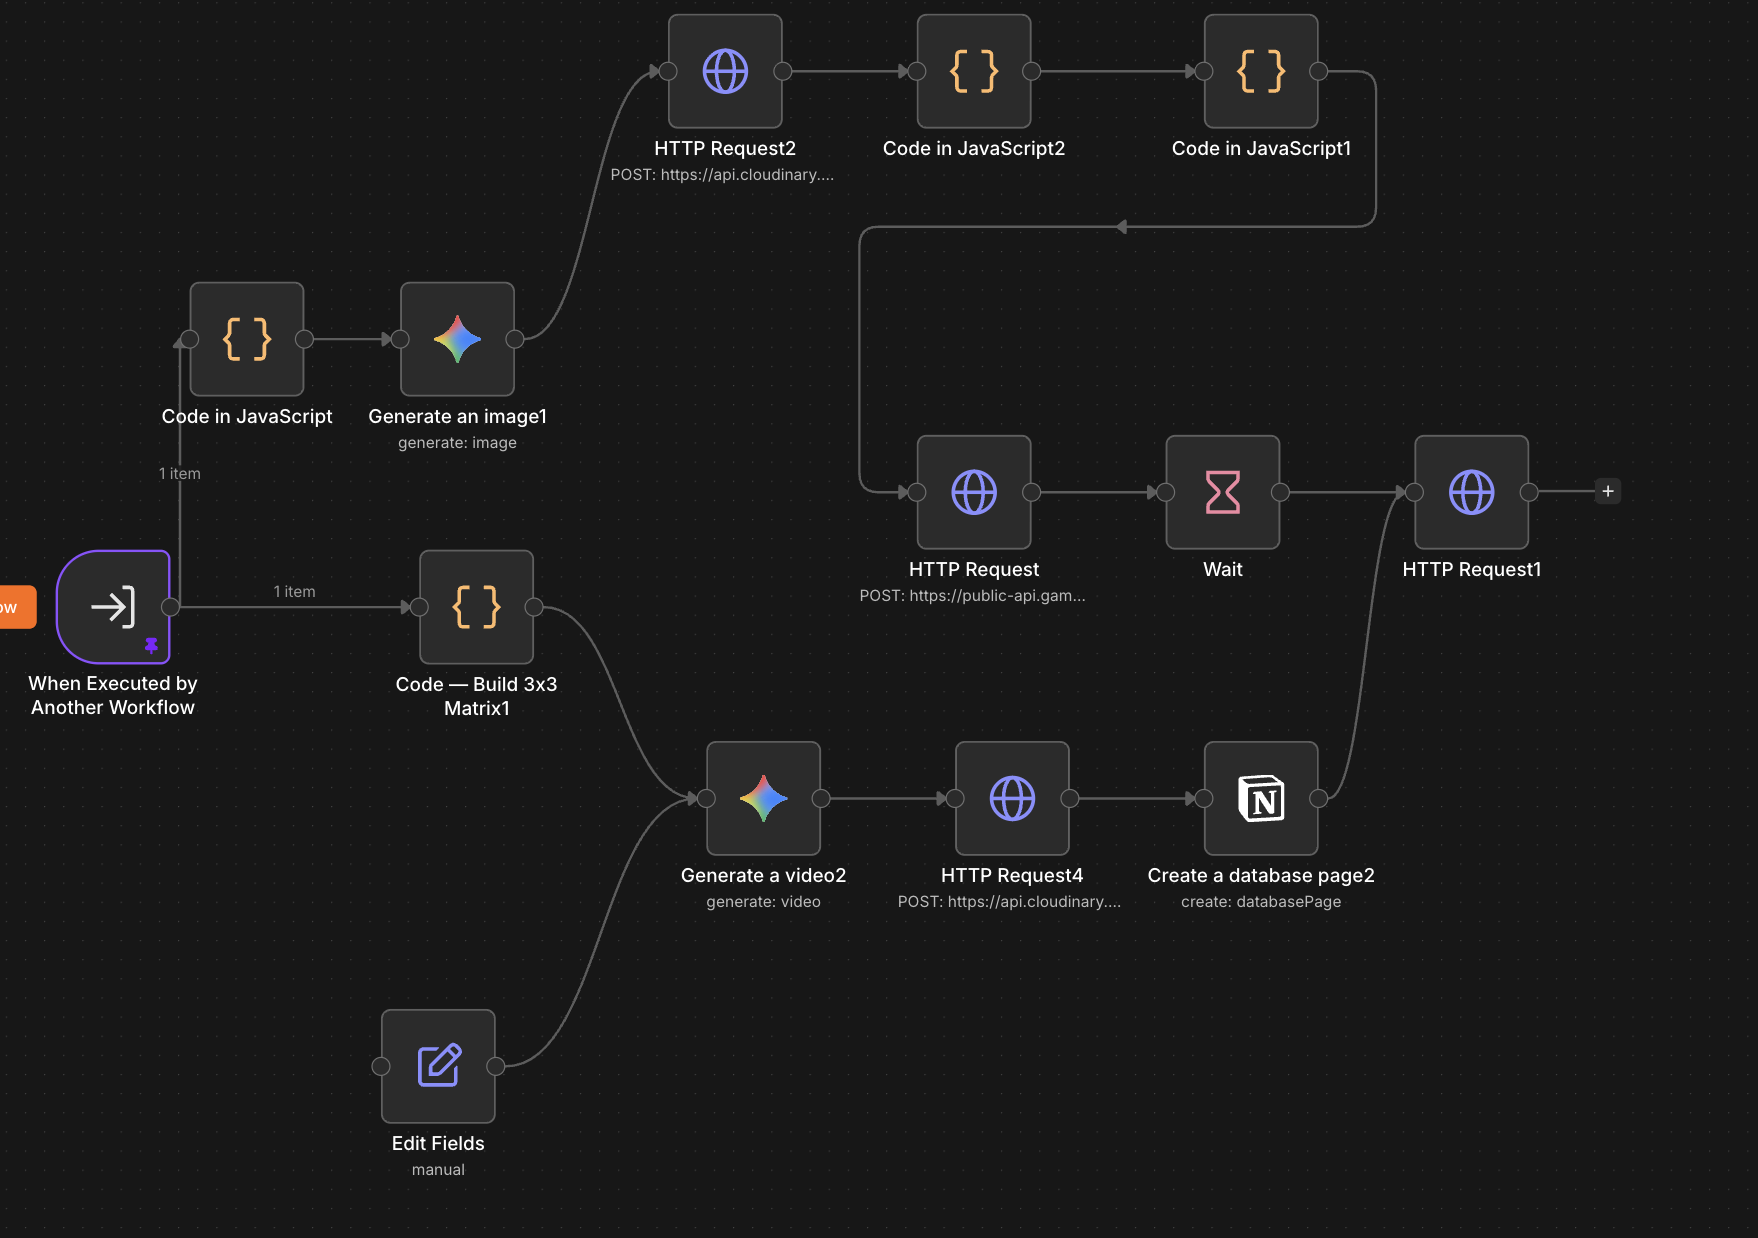The width and height of the screenshot is (1758, 1238).
Task: Click the 'generate: image' subtitle
Action: (457, 442)
